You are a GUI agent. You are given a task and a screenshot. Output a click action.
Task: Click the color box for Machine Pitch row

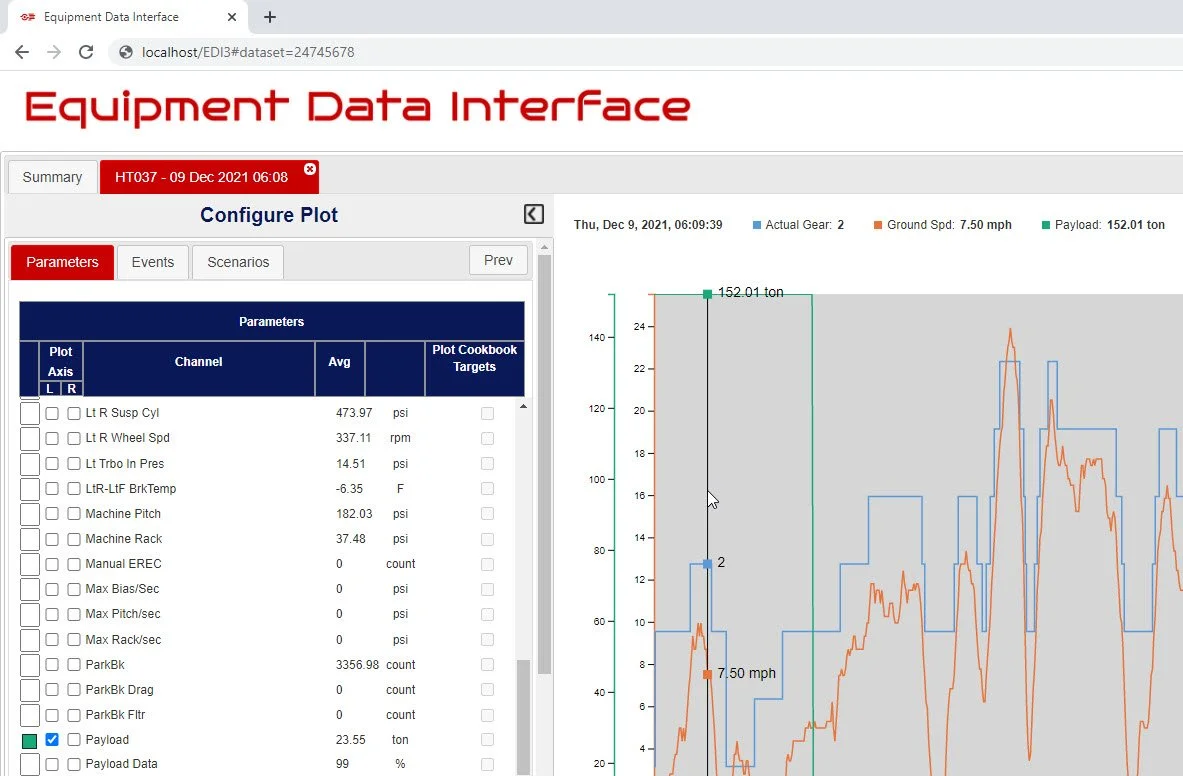pos(29,514)
